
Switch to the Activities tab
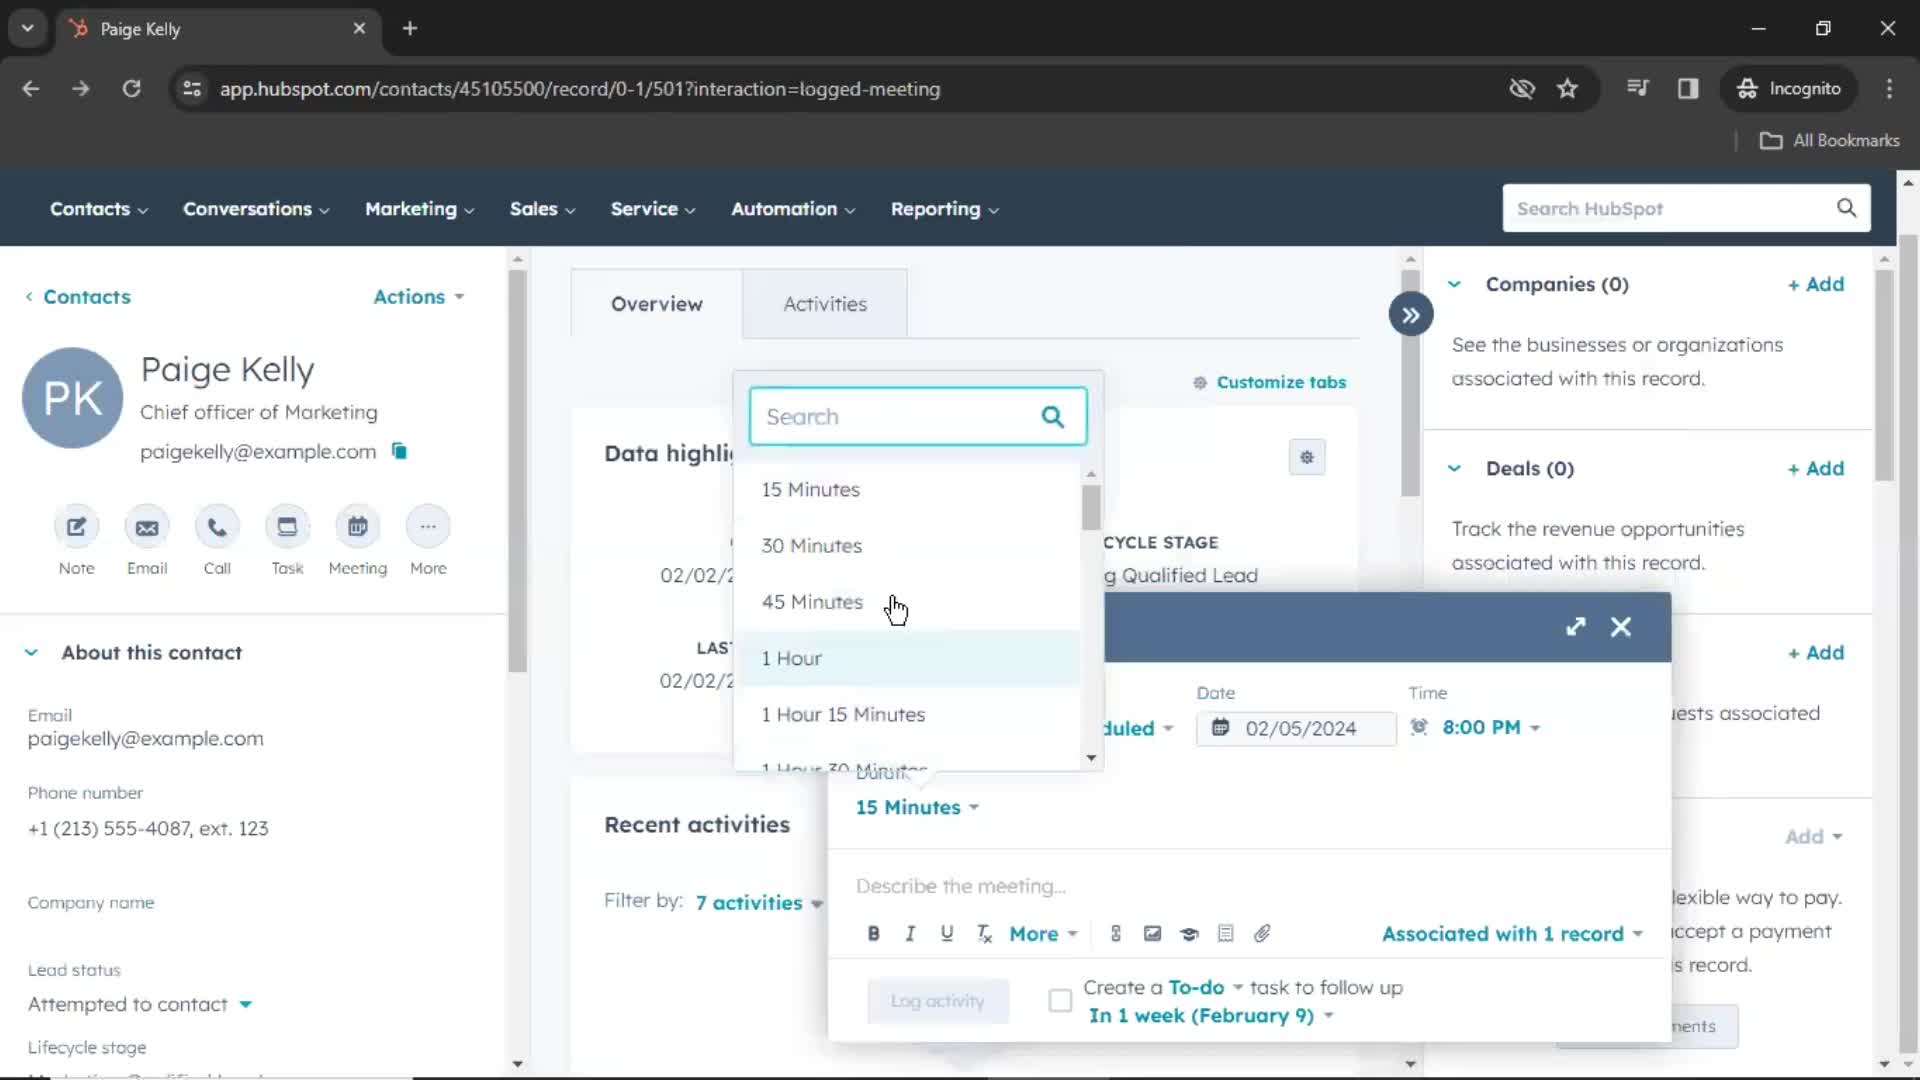(x=824, y=303)
